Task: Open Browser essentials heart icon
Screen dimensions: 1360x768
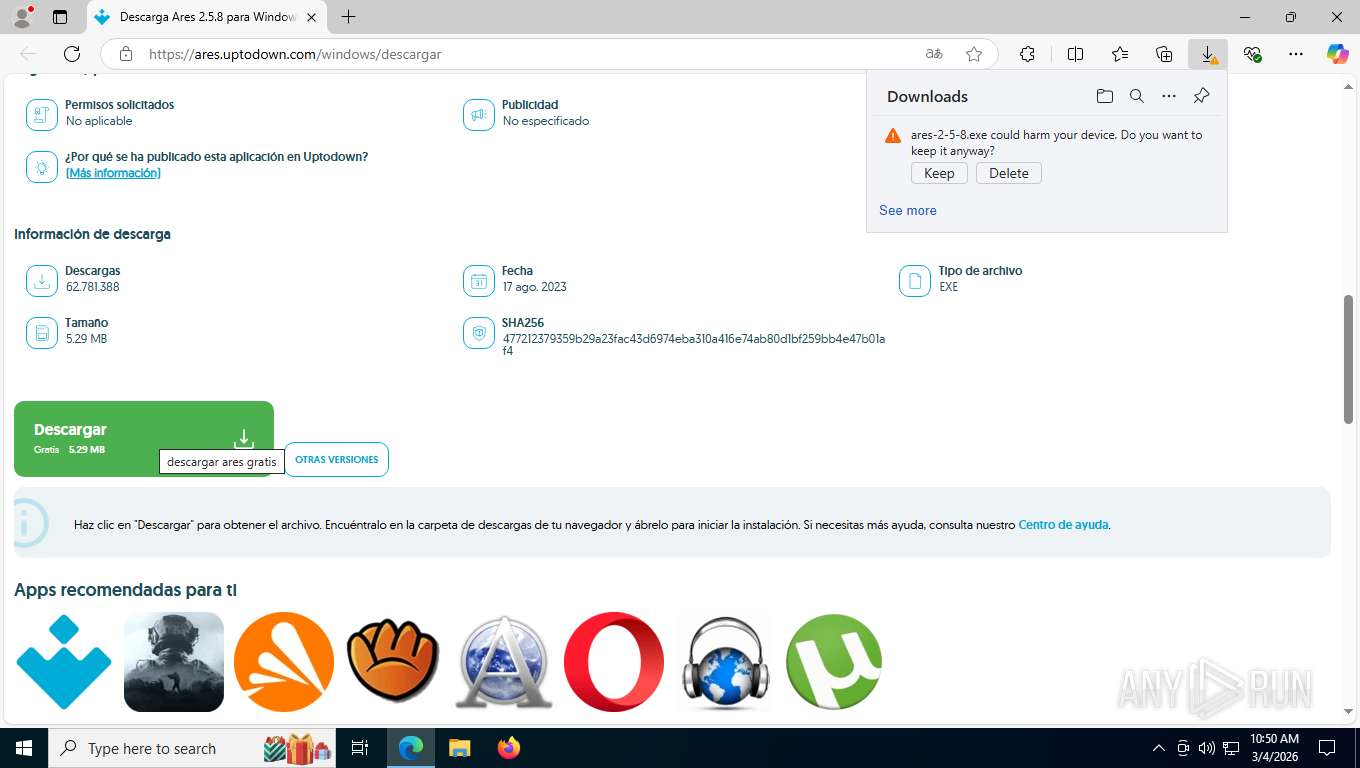Action: pyautogui.click(x=1252, y=54)
